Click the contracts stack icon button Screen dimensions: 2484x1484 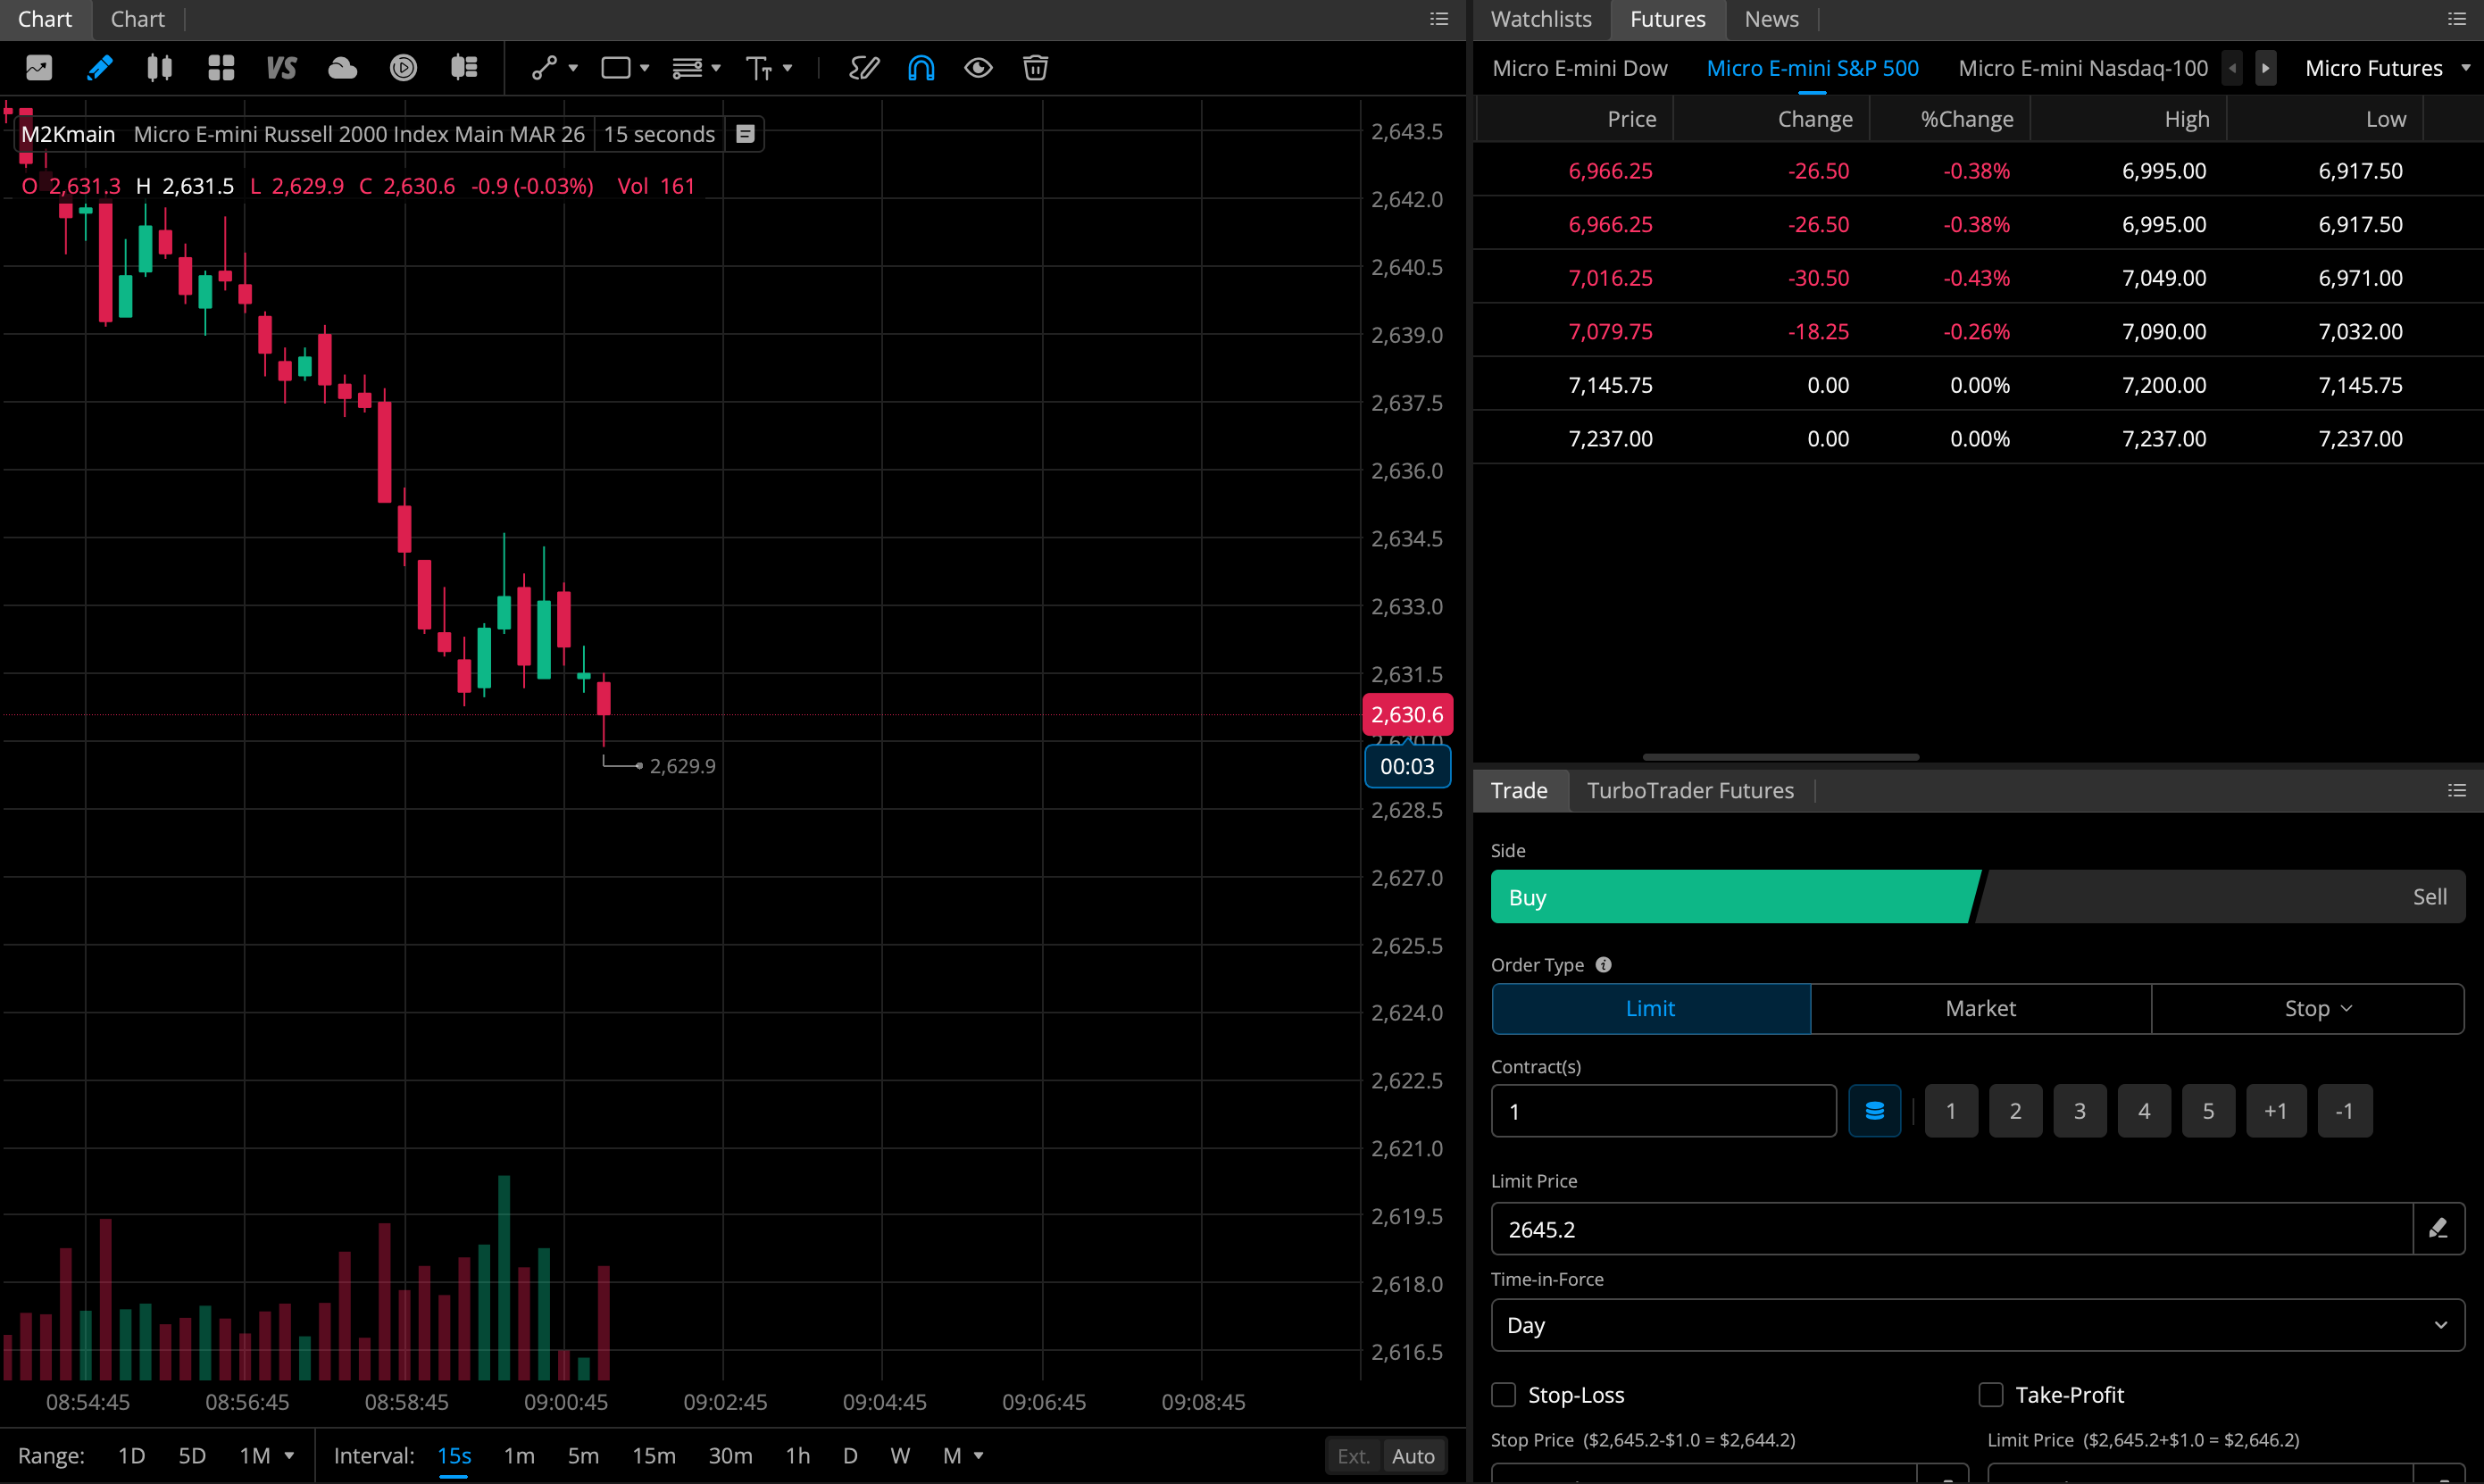tap(1874, 1111)
